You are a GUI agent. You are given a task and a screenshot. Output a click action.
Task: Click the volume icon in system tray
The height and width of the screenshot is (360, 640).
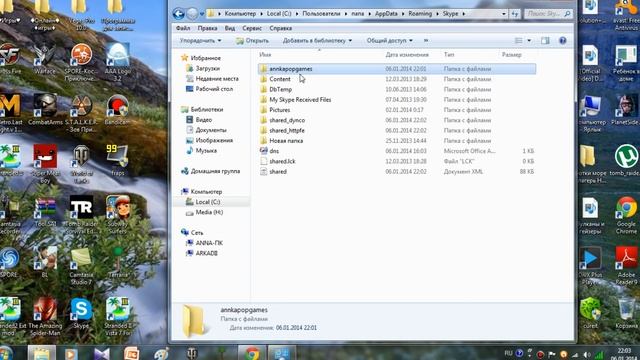tap(587, 355)
